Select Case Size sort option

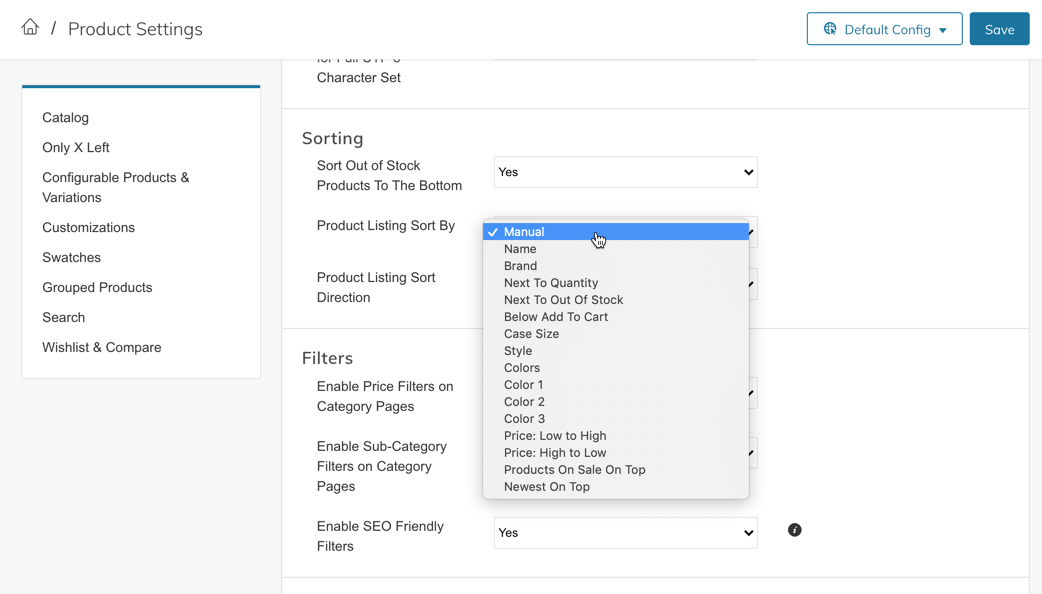531,334
